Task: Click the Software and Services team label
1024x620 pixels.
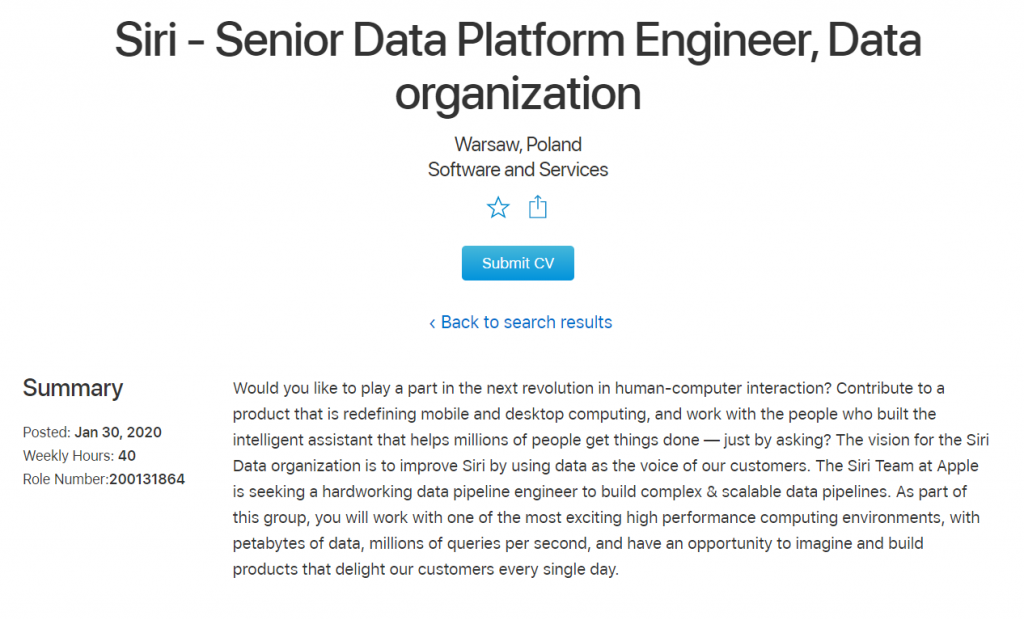Action: pos(518,170)
